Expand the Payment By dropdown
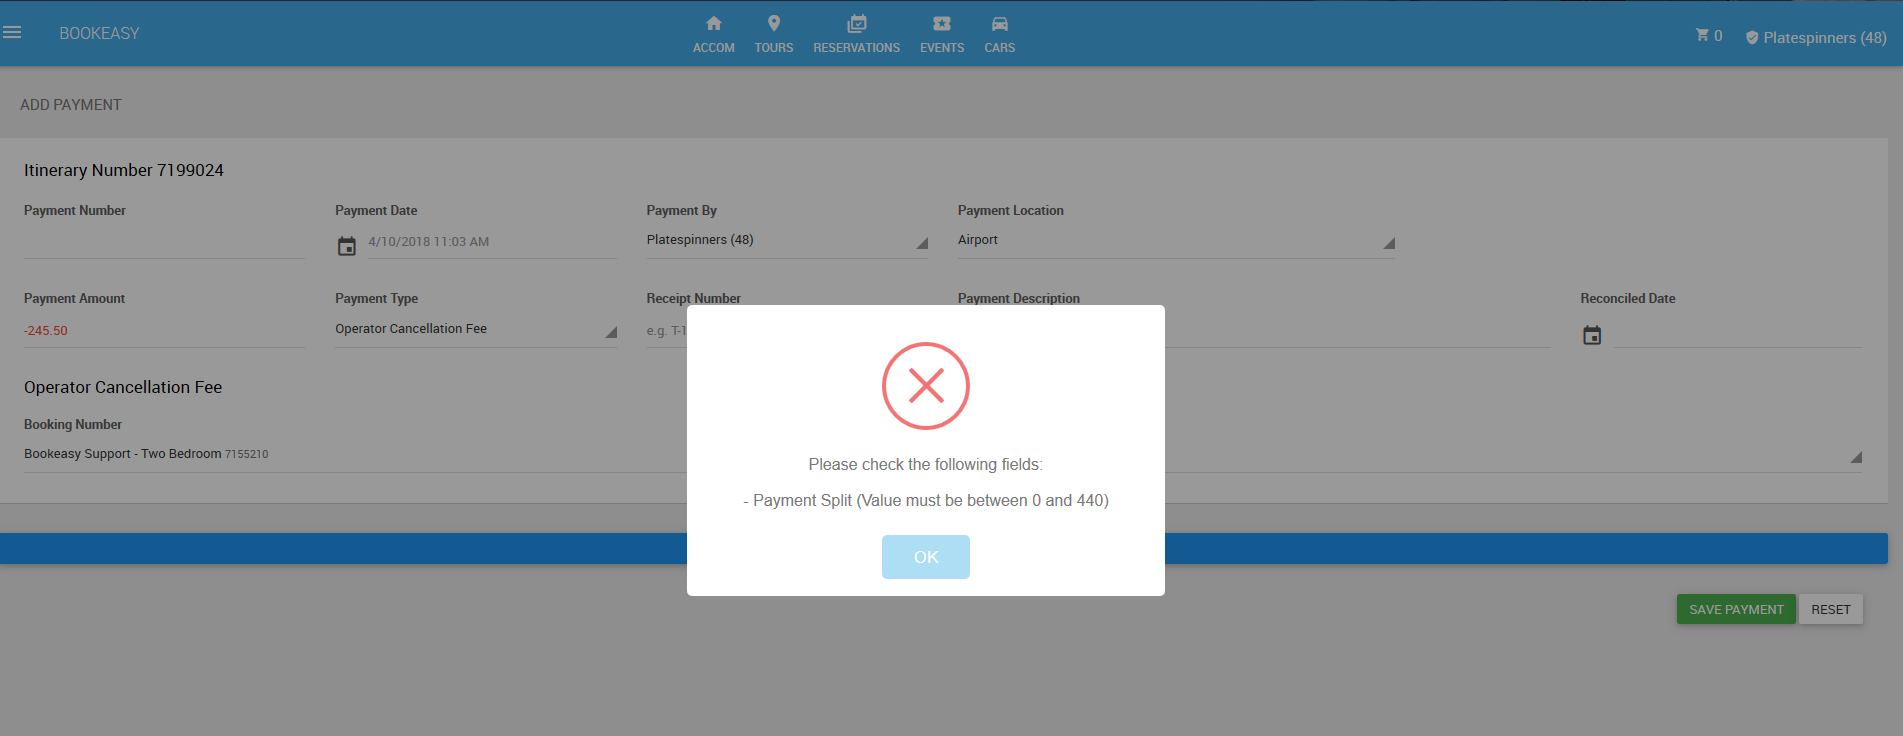Screen dimensions: 1903x736 [787, 241]
